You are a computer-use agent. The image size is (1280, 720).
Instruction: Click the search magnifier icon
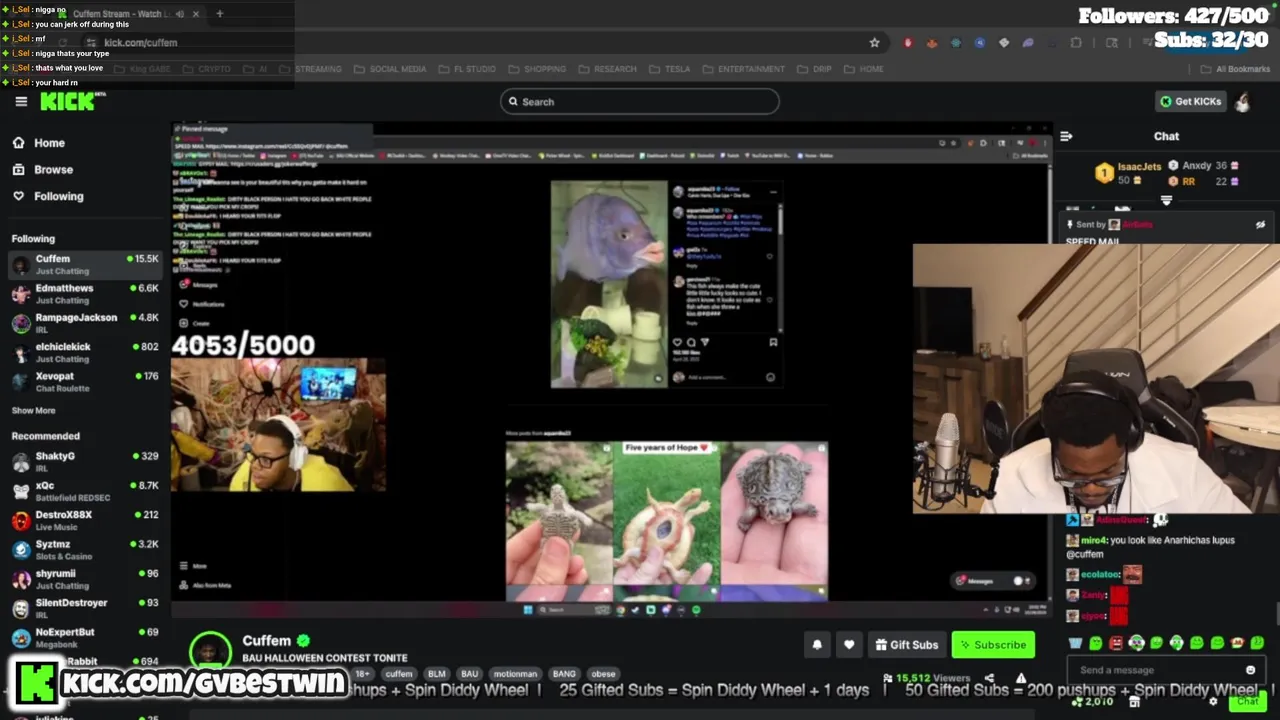tap(513, 101)
